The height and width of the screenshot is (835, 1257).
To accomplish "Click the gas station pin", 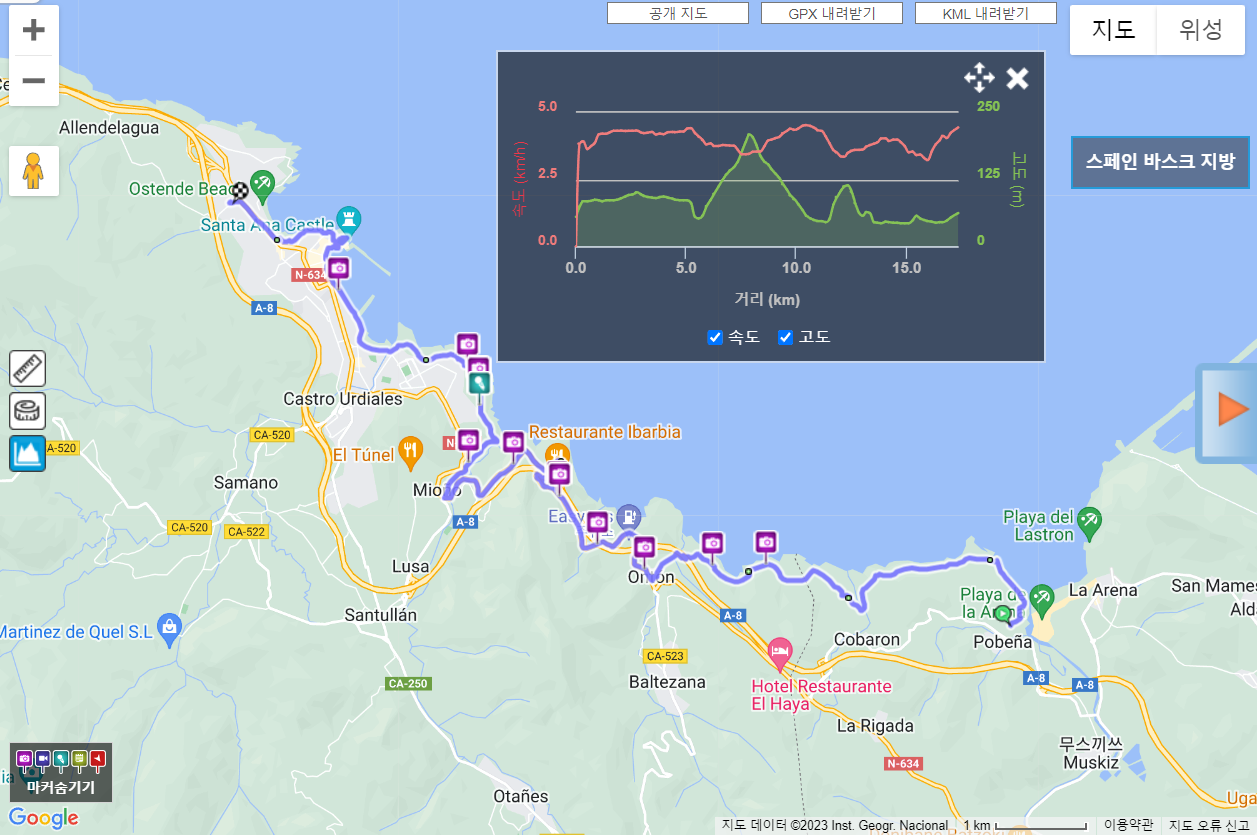I will click(x=627, y=516).
